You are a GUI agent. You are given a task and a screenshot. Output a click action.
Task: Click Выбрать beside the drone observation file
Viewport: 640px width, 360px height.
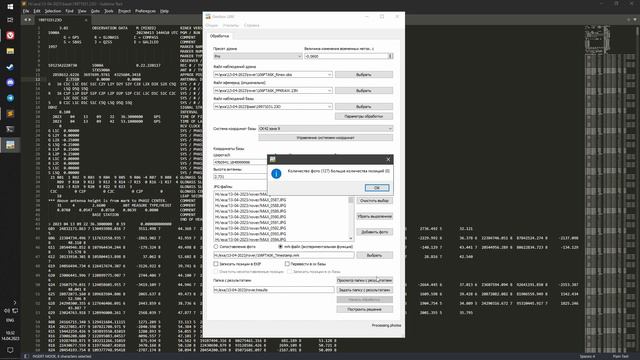tap(364, 75)
